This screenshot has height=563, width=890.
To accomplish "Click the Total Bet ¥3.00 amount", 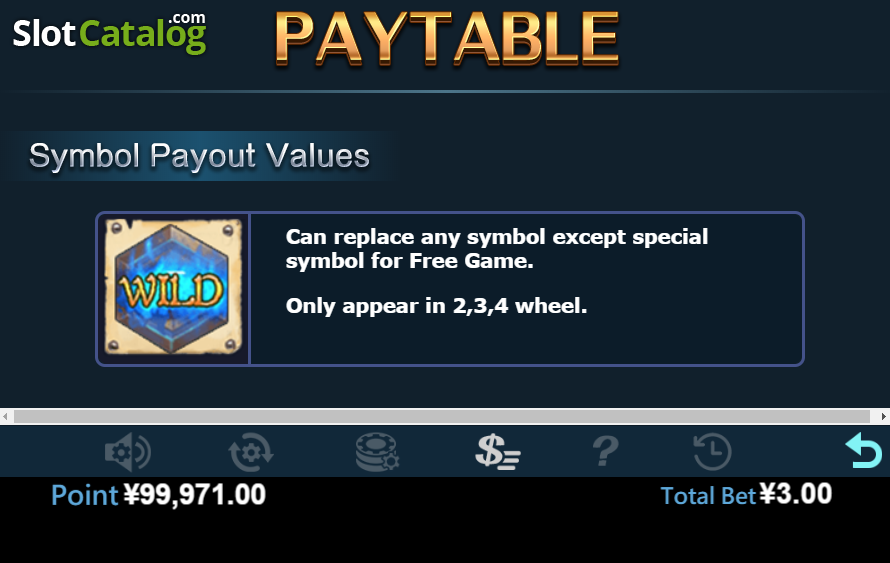I will (796, 494).
